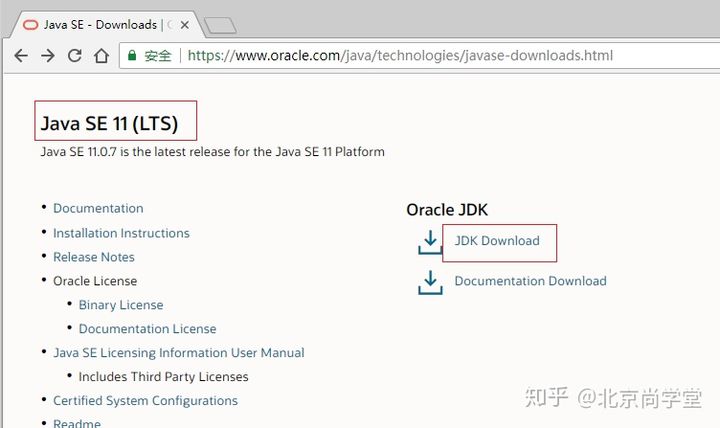The image size is (720, 428).
Task: Close the Java SE - Downloads tab
Action: click(185, 25)
